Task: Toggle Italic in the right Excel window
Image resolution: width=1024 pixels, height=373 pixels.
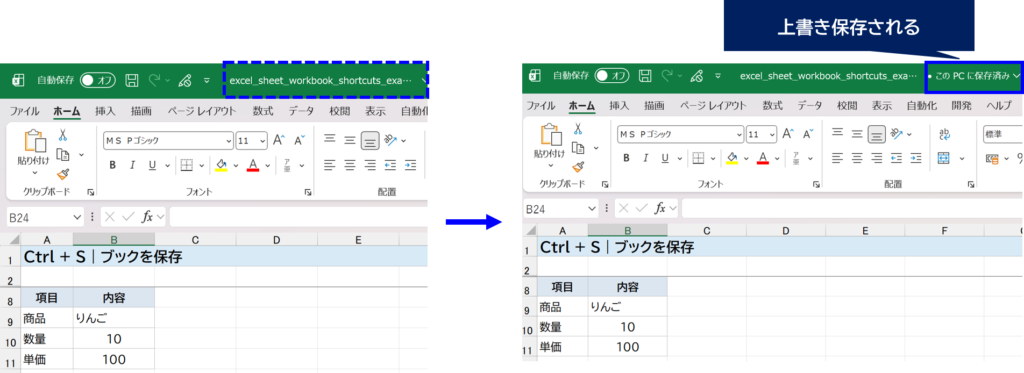Action: (x=646, y=158)
